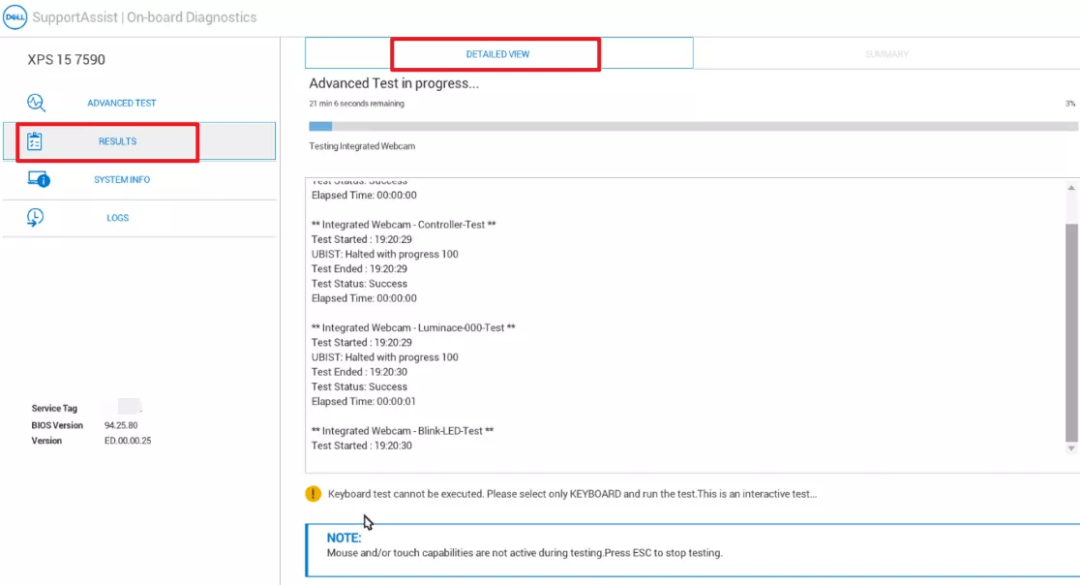This screenshot has height=585, width=1080.
Task: Click the System Info monitor icon
Action: (39, 179)
